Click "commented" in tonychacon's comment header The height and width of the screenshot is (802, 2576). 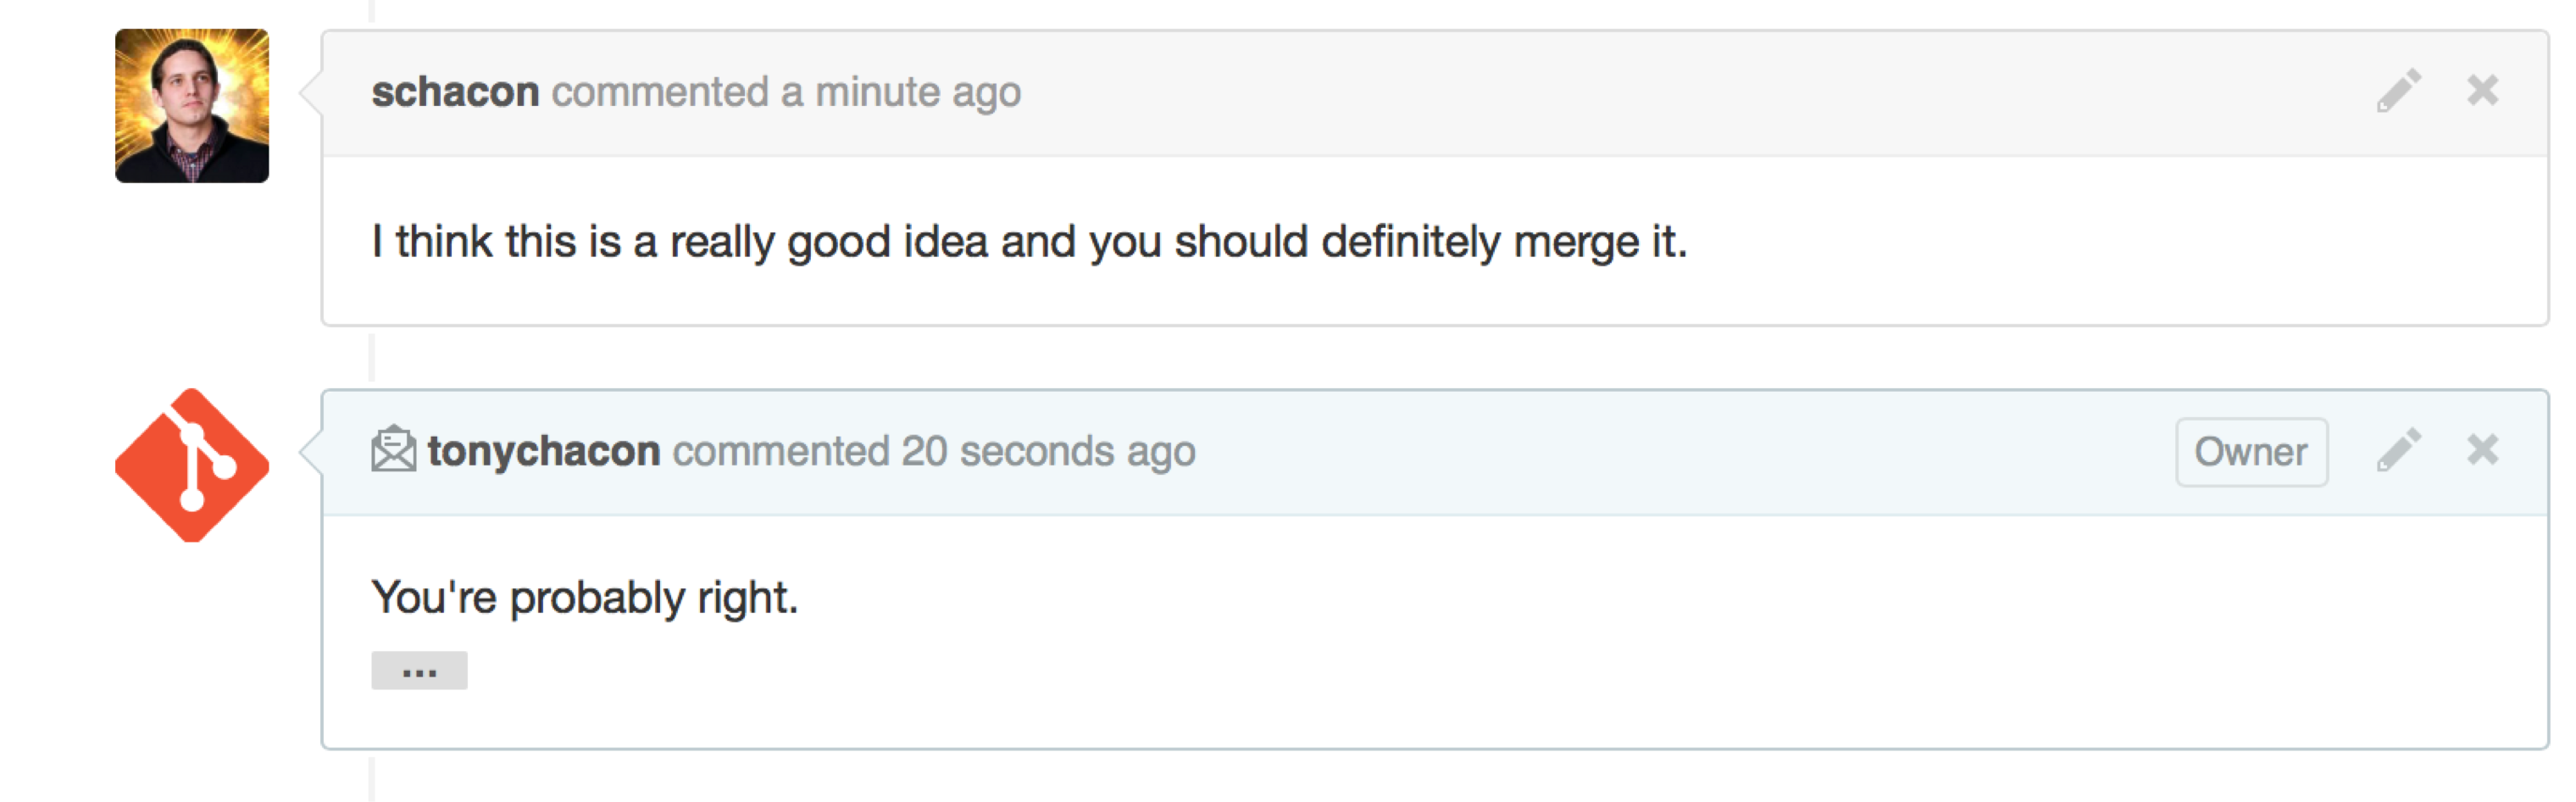780,451
